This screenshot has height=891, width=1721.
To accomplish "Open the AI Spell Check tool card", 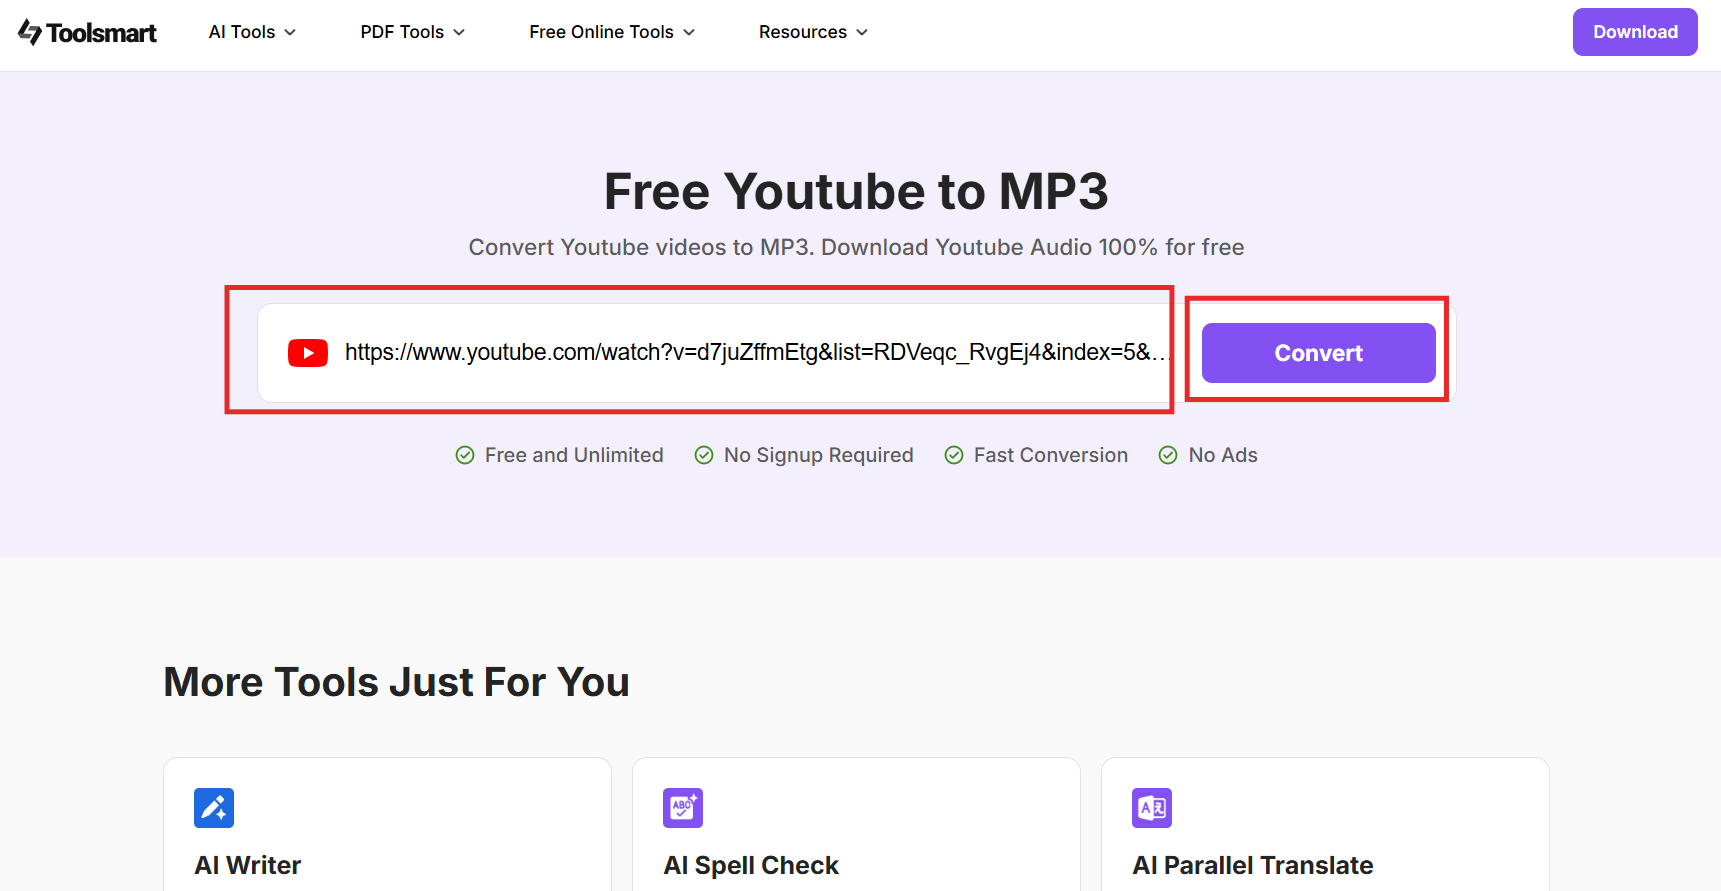I will click(856, 824).
